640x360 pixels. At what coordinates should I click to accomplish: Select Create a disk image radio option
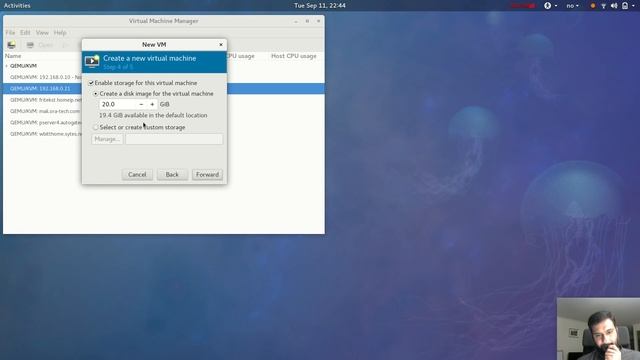coord(96,94)
